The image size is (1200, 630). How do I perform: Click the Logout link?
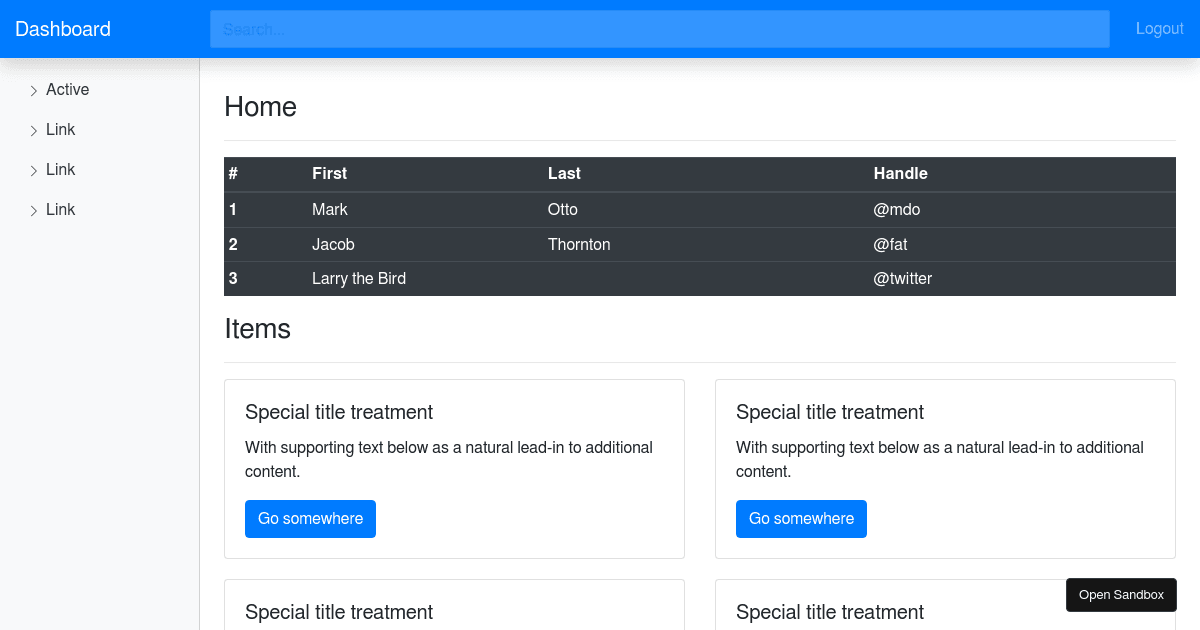pos(1159,28)
